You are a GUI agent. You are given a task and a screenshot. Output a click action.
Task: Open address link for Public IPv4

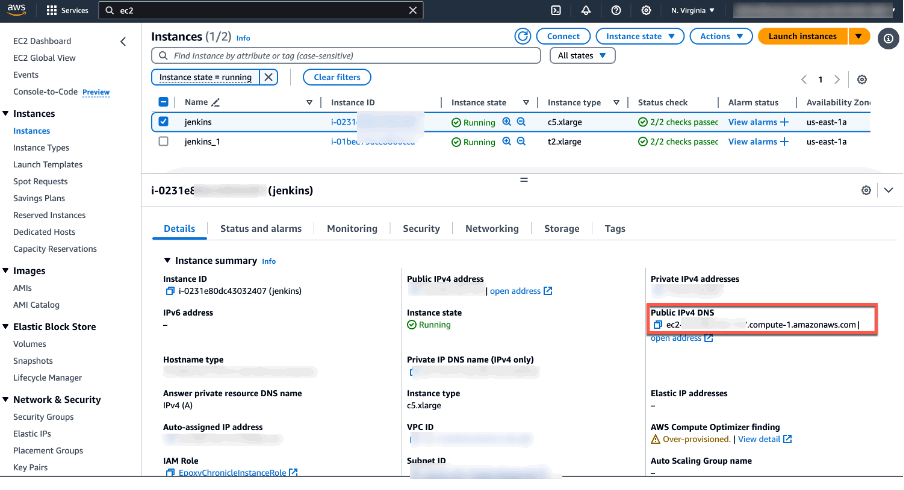coord(521,291)
